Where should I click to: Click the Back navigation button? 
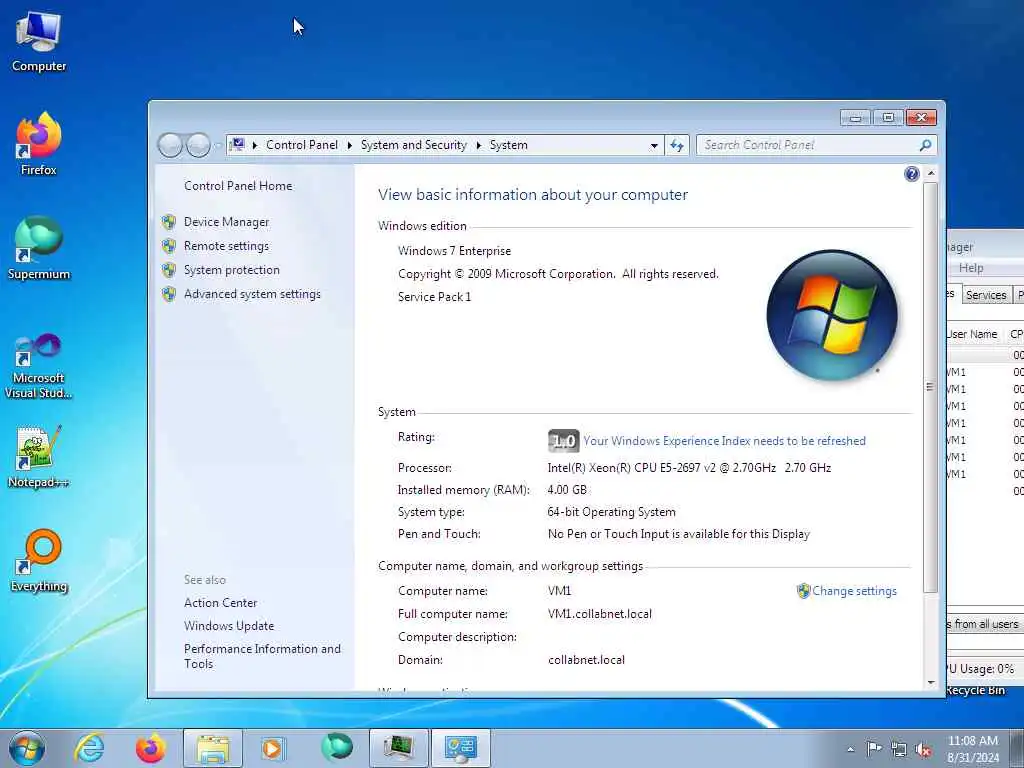tap(170, 145)
